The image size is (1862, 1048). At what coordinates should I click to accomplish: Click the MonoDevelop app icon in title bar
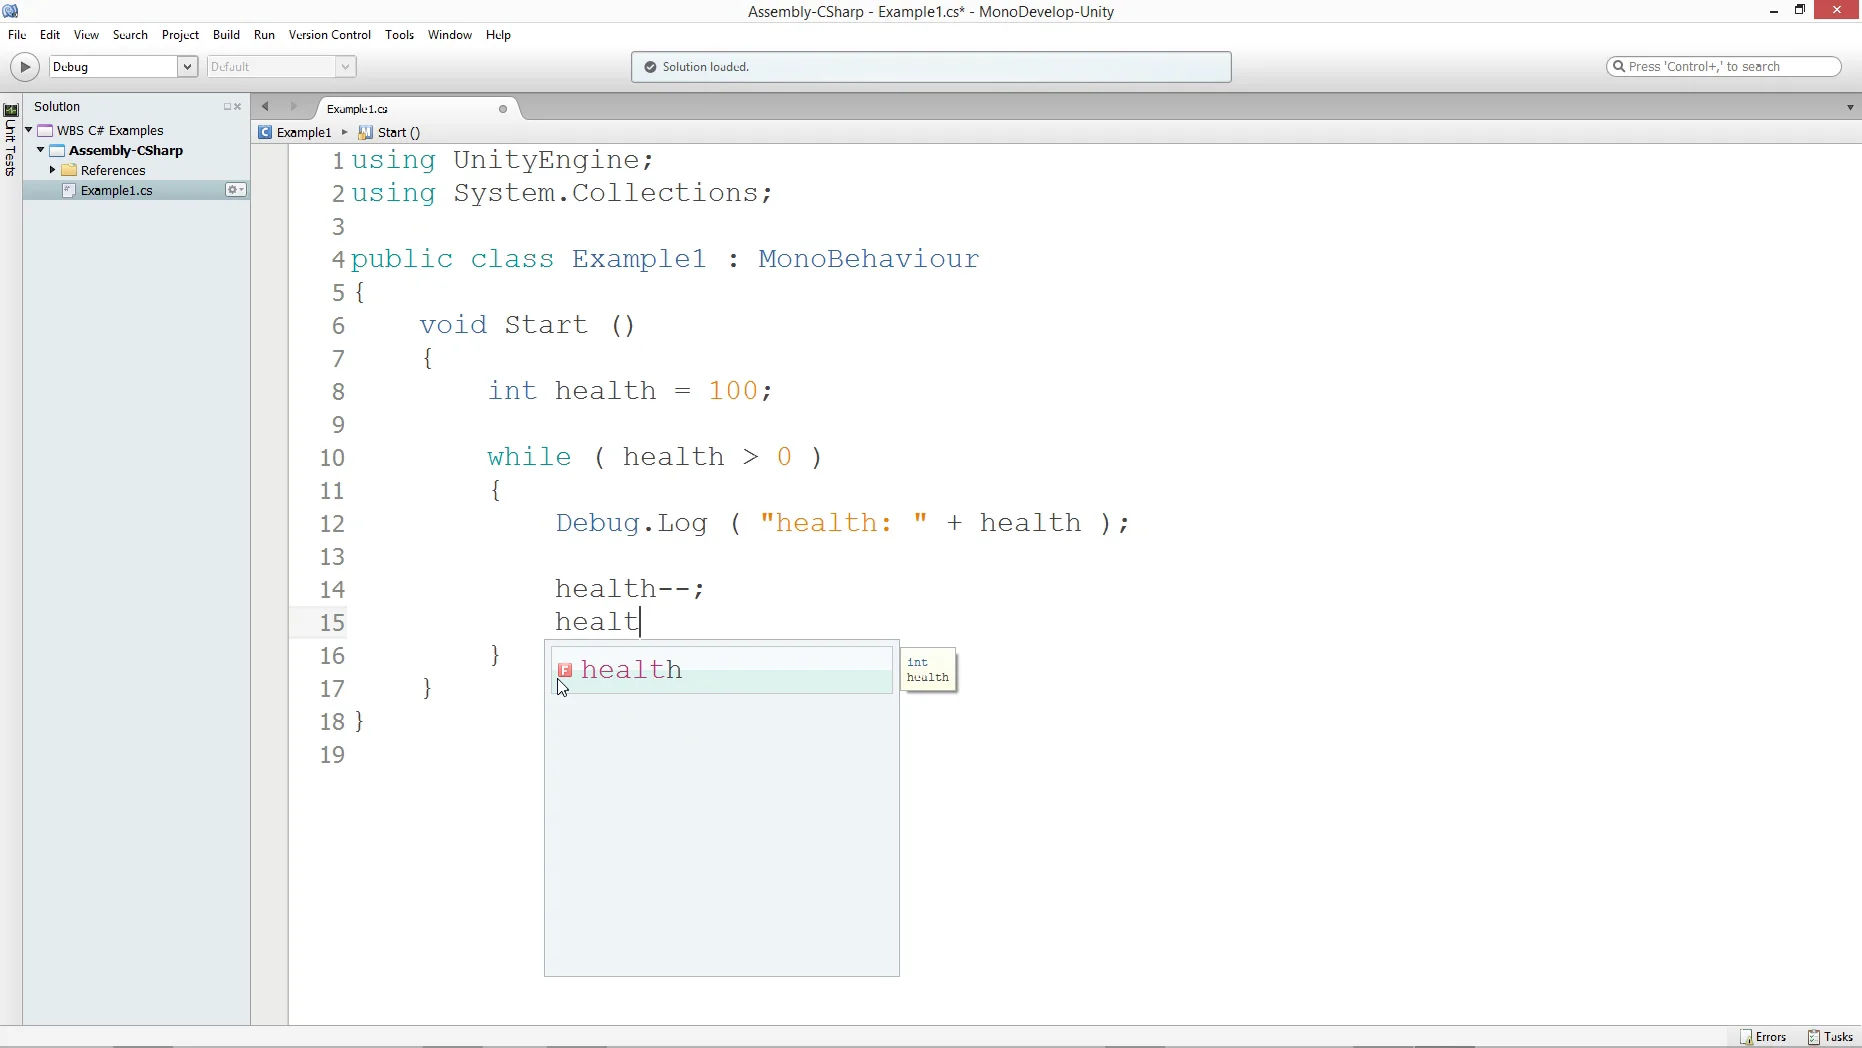(x=11, y=11)
